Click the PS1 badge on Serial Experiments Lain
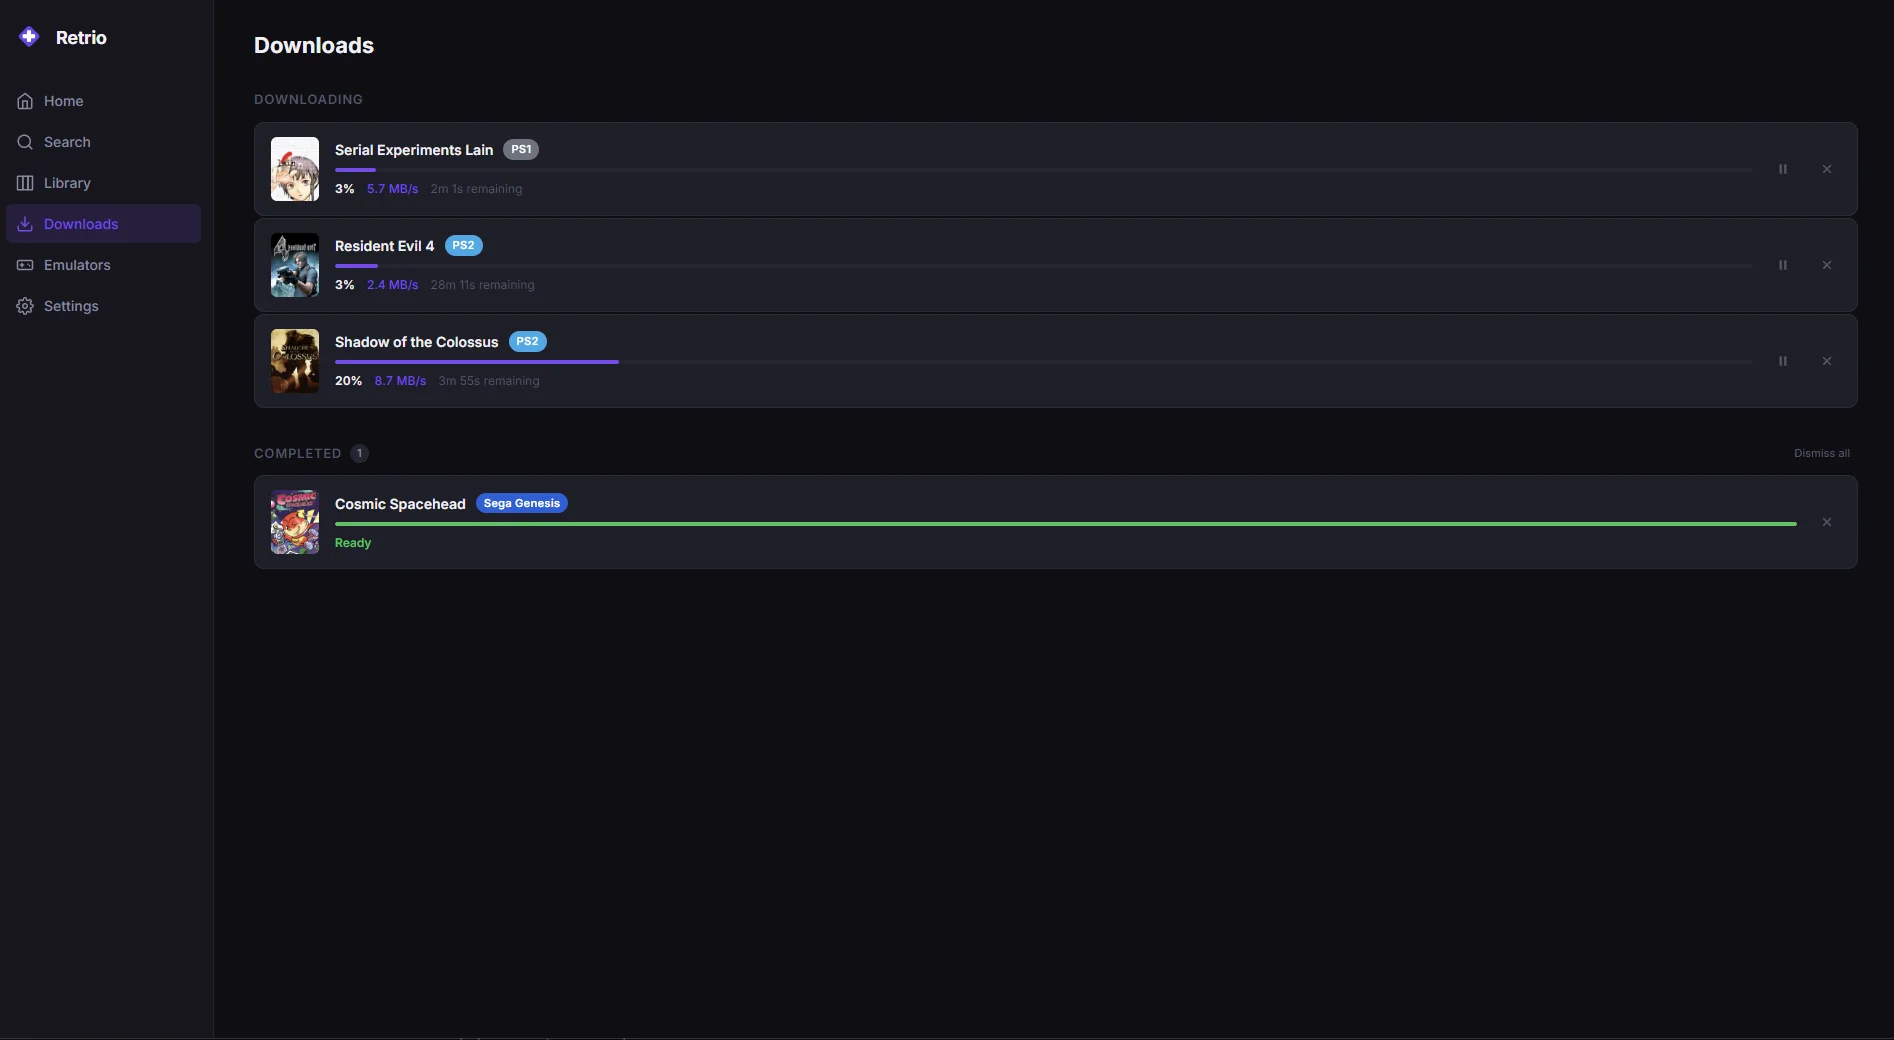Screen dimensions: 1894x1040 [520, 149]
